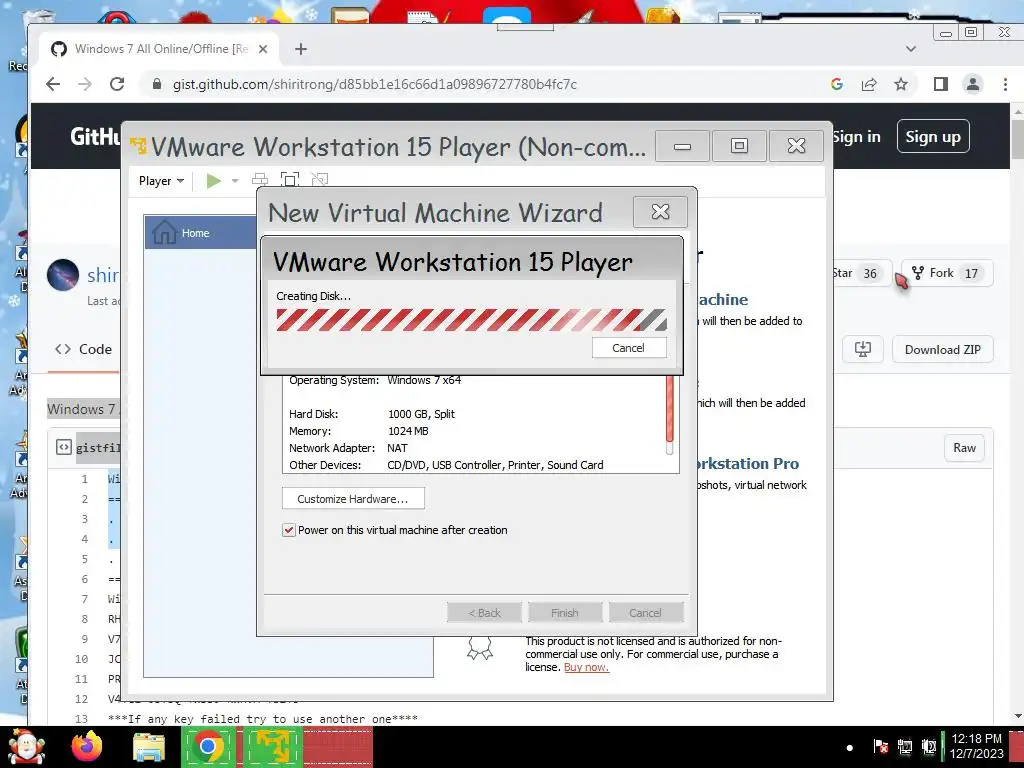
Task: Switch to VMware Player taskbar button
Action: (273, 747)
